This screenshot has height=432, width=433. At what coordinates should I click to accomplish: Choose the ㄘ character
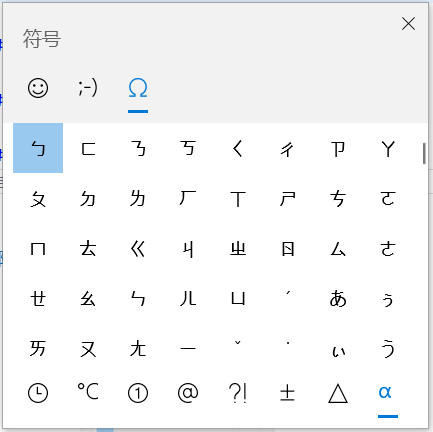coord(338,198)
